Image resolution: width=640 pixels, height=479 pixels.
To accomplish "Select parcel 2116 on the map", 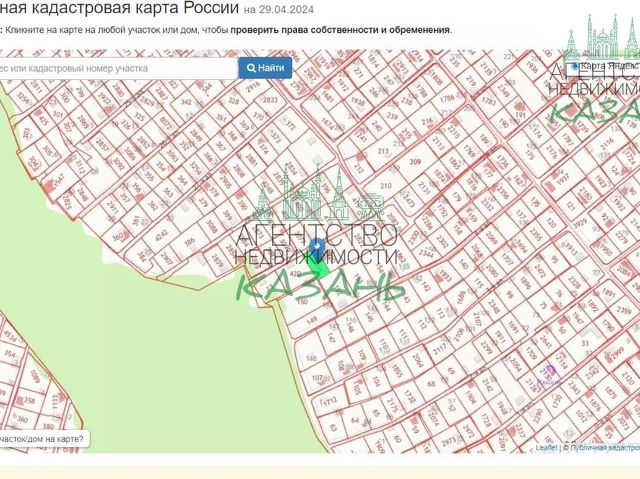I will click(607, 143).
